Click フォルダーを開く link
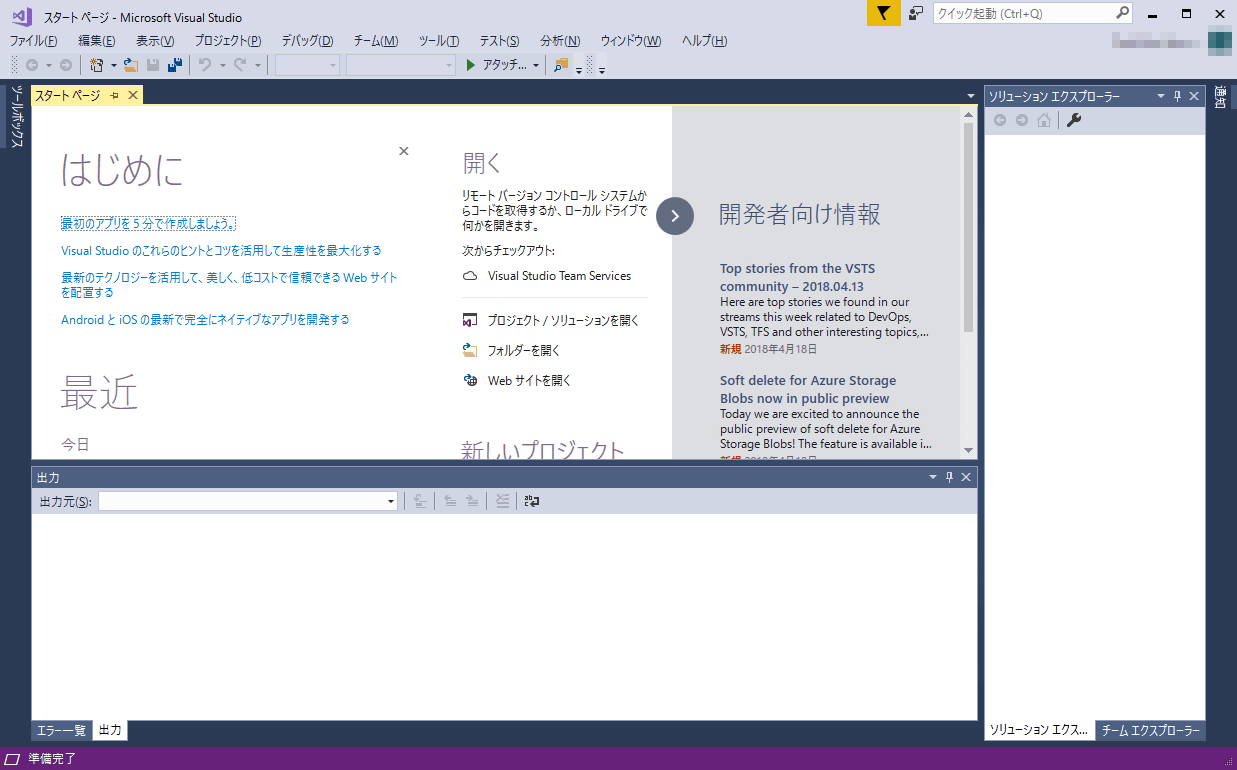 click(x=524, y=351)
